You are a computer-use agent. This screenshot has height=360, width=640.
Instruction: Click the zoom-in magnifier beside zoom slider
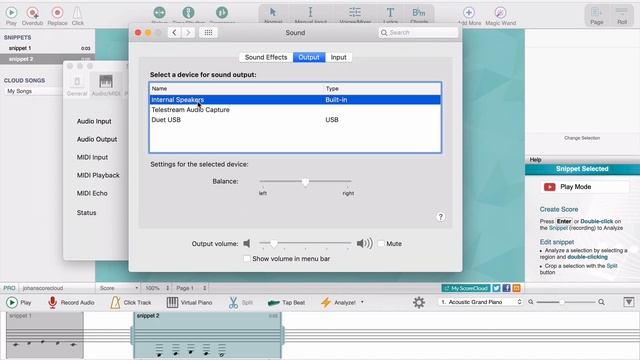click(x=601, y=302)
